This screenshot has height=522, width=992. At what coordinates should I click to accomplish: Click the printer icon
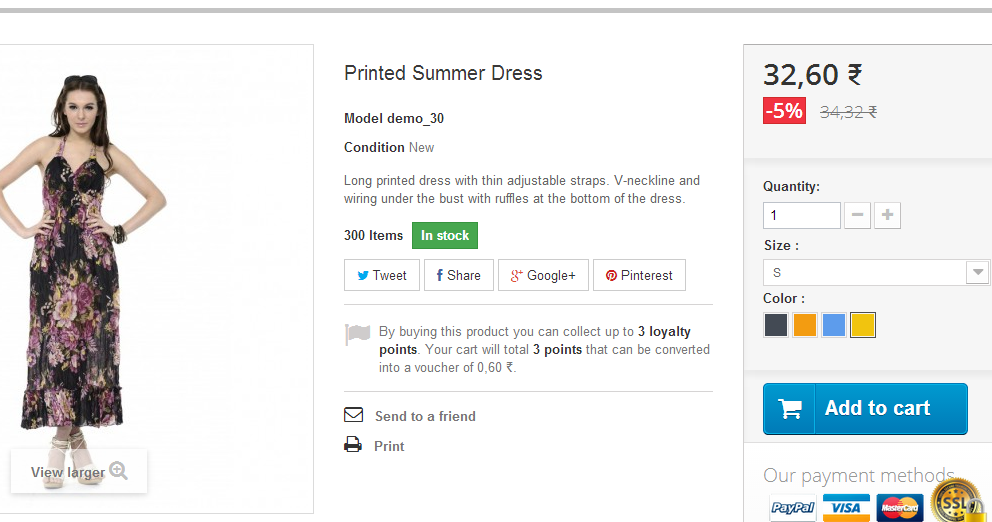pyautogui.click(x=353, y=445)
